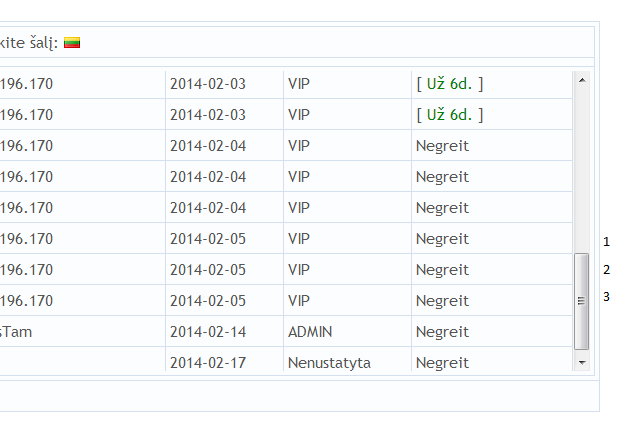Click the first green 'Už 6d.' status
Image resolution: width=623 pixels, height=424 pixels.
[449, 84]
